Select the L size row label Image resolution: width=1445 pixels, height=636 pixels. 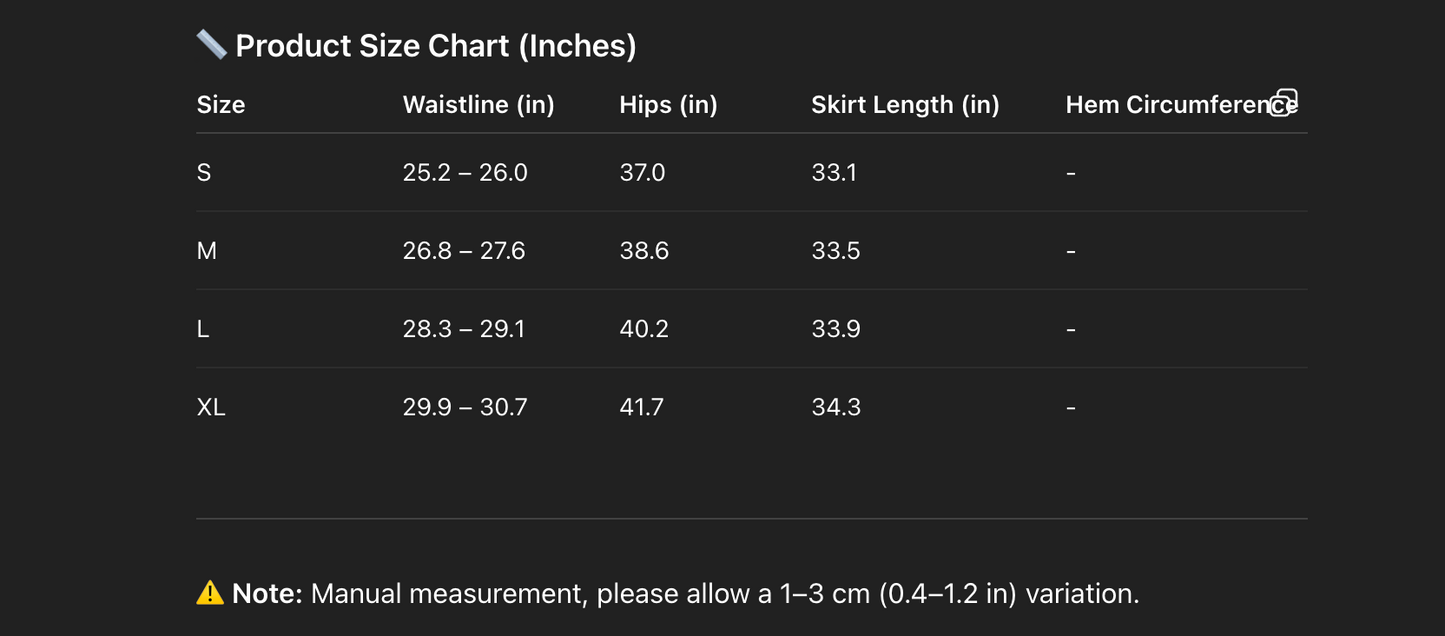point(203,329)
